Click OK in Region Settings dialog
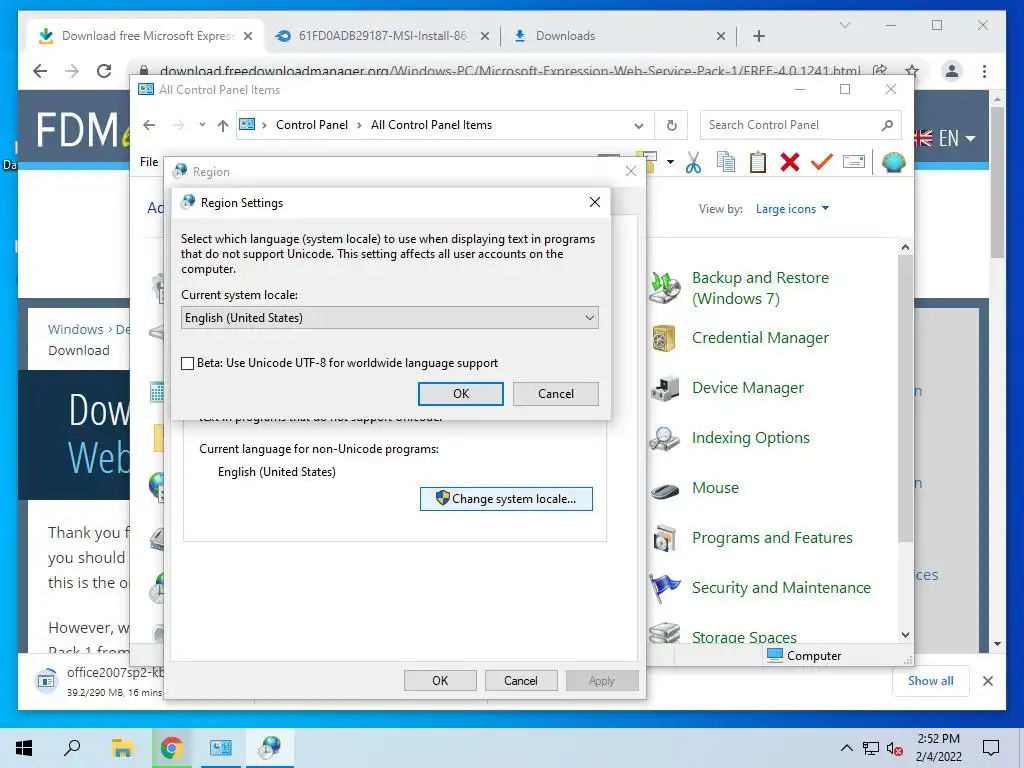1024x768 pixels. point(460,394)
